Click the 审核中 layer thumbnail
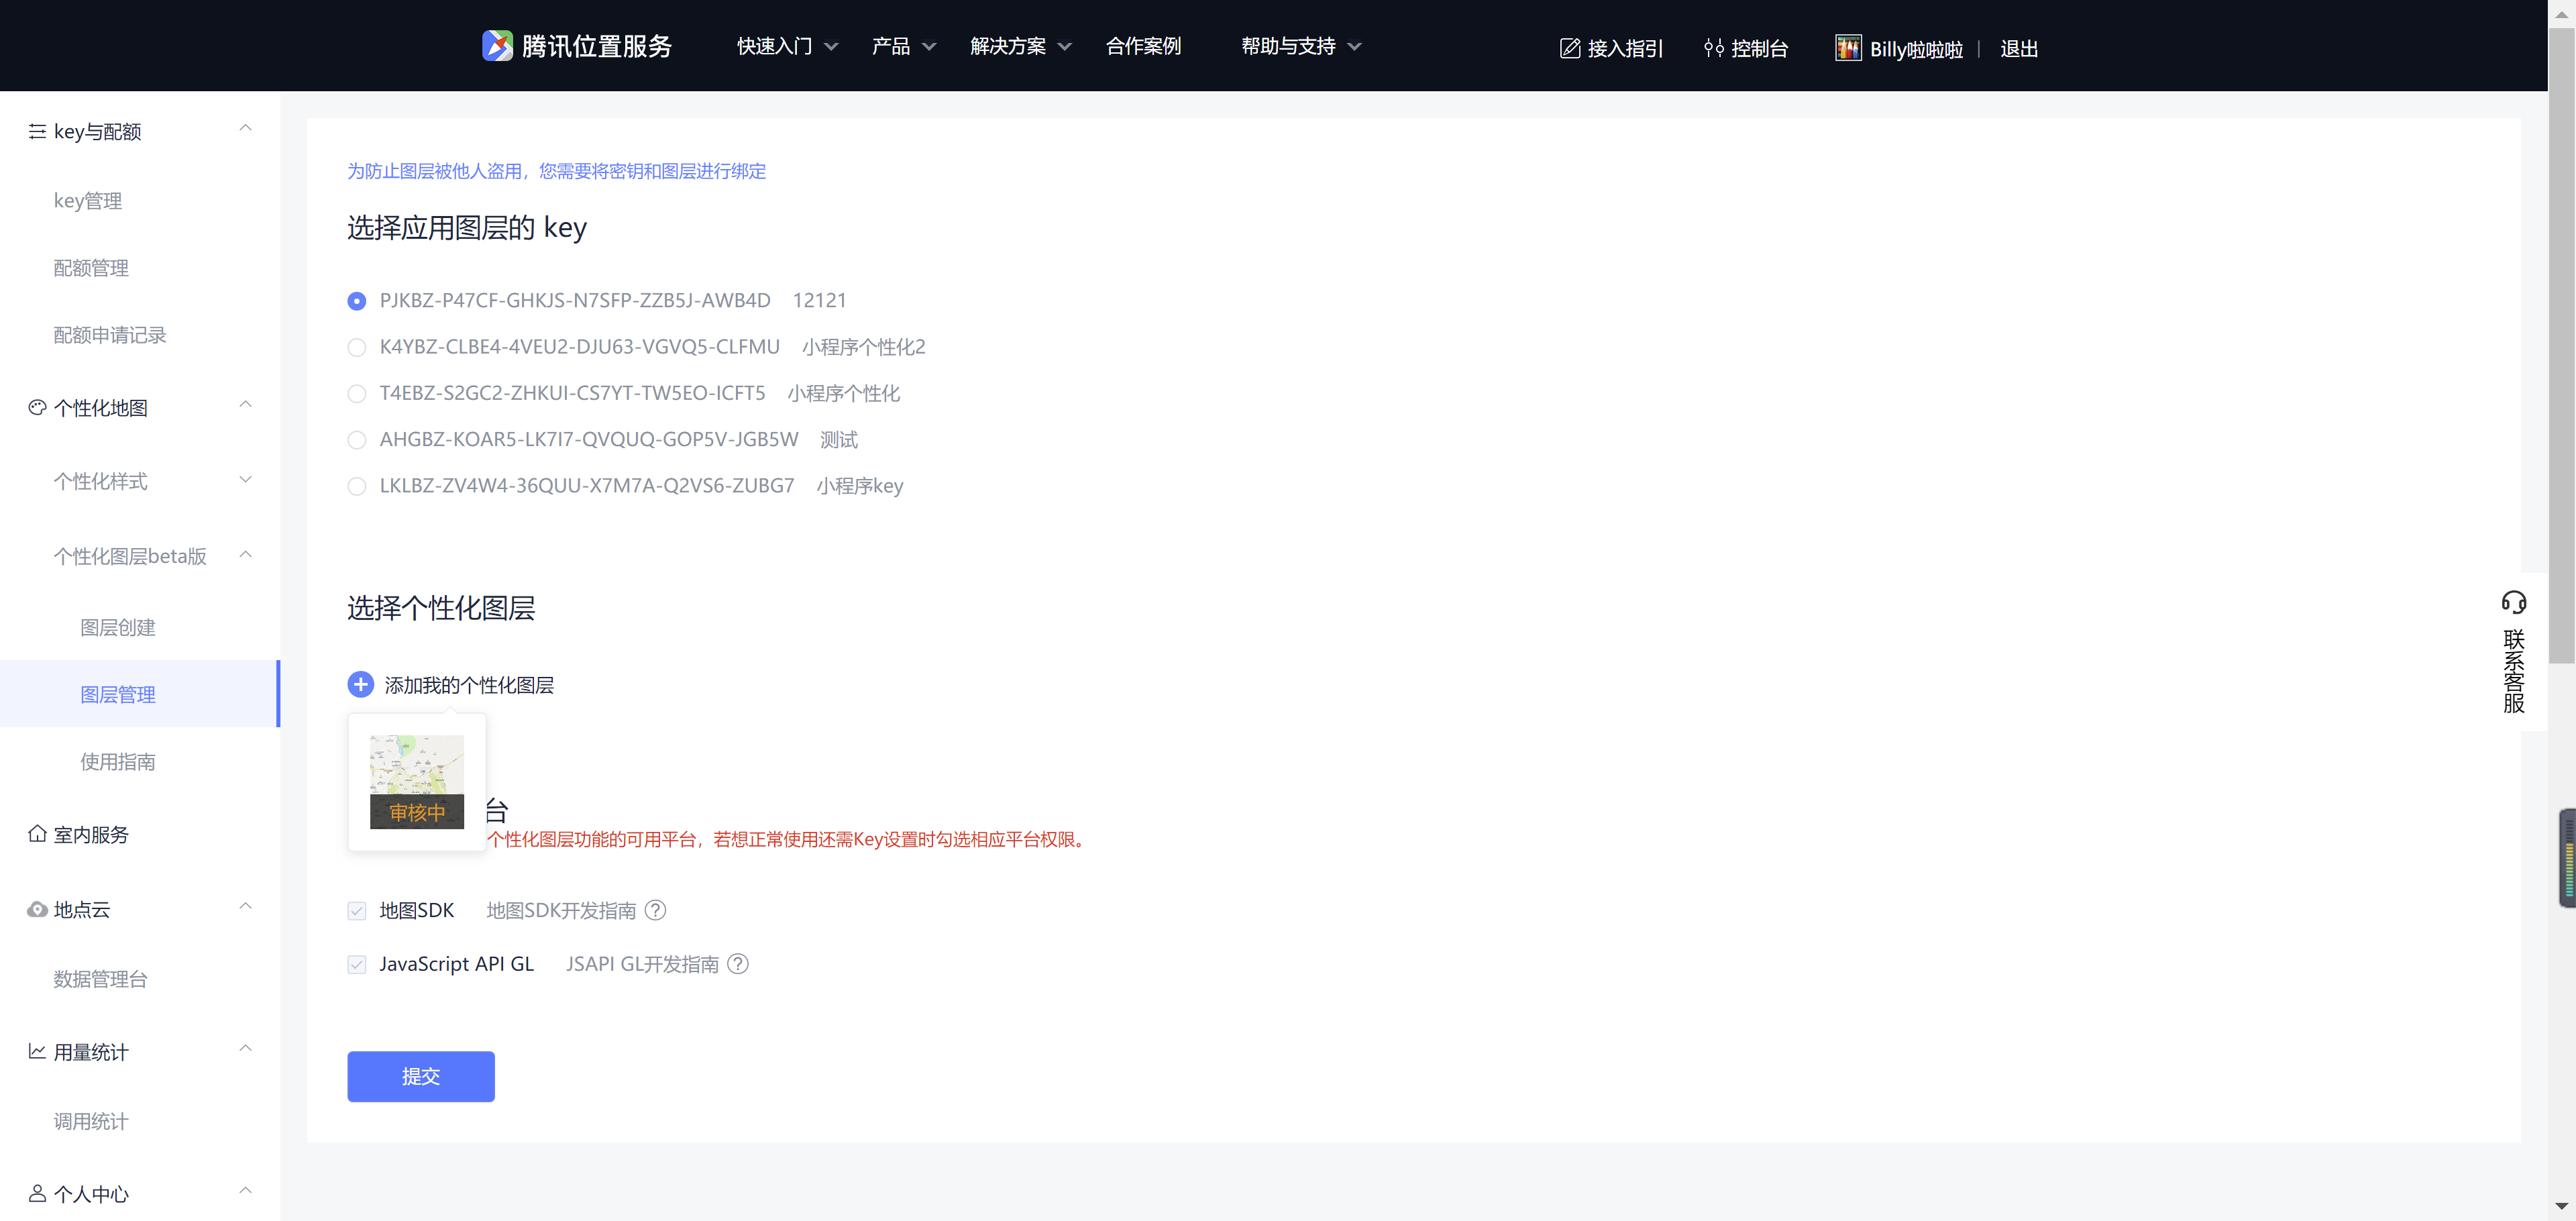The width and height of the screenshot is (2576, 1221). (x=417, y=782)
